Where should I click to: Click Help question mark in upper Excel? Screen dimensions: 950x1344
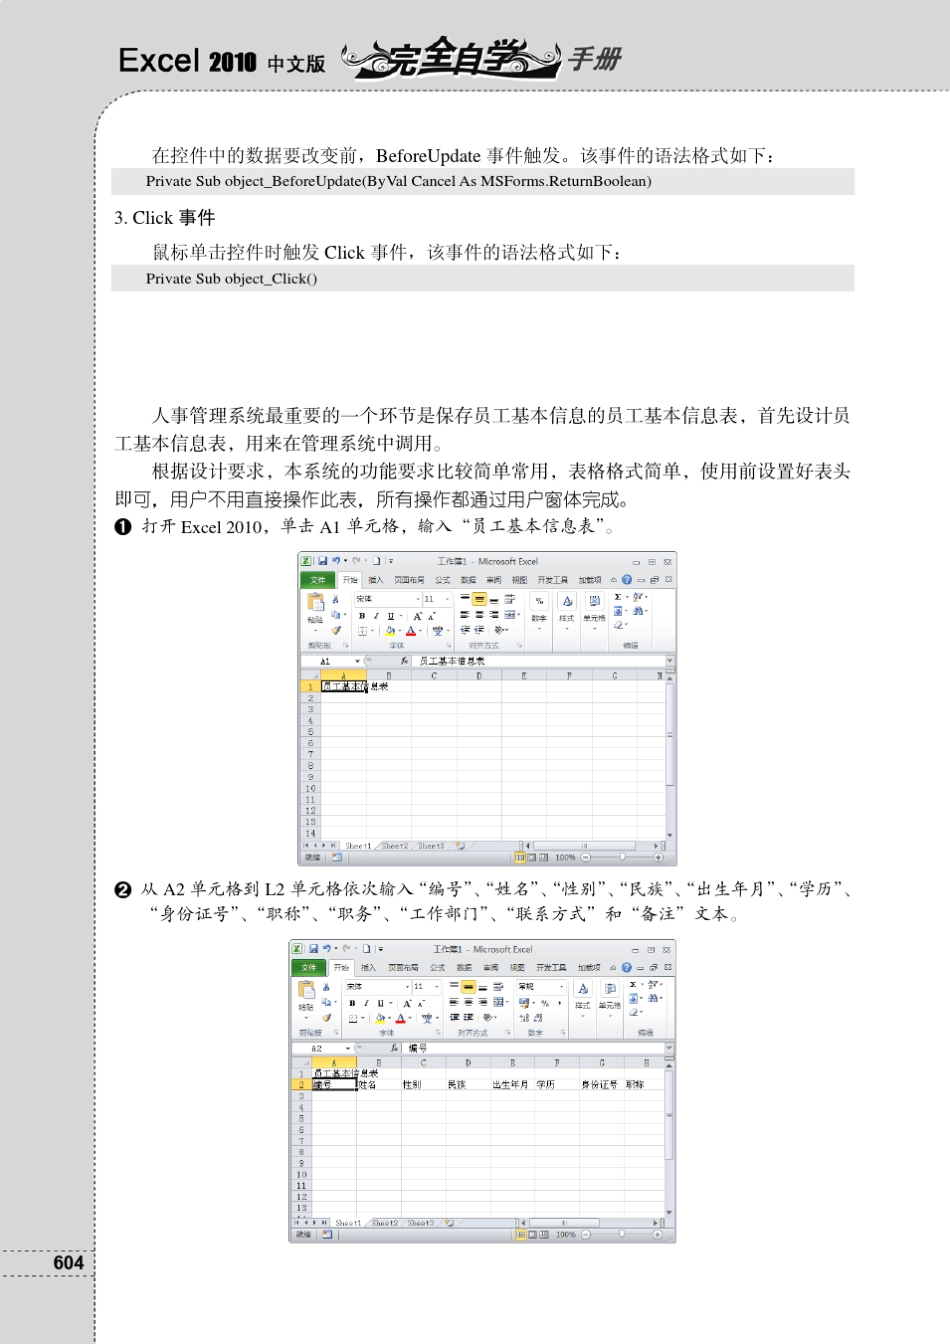627,579
